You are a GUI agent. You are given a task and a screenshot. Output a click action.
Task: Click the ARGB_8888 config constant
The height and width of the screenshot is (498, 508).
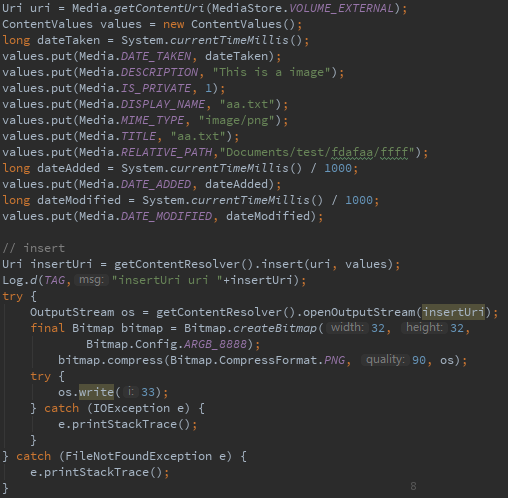click(x=215, y=344)
